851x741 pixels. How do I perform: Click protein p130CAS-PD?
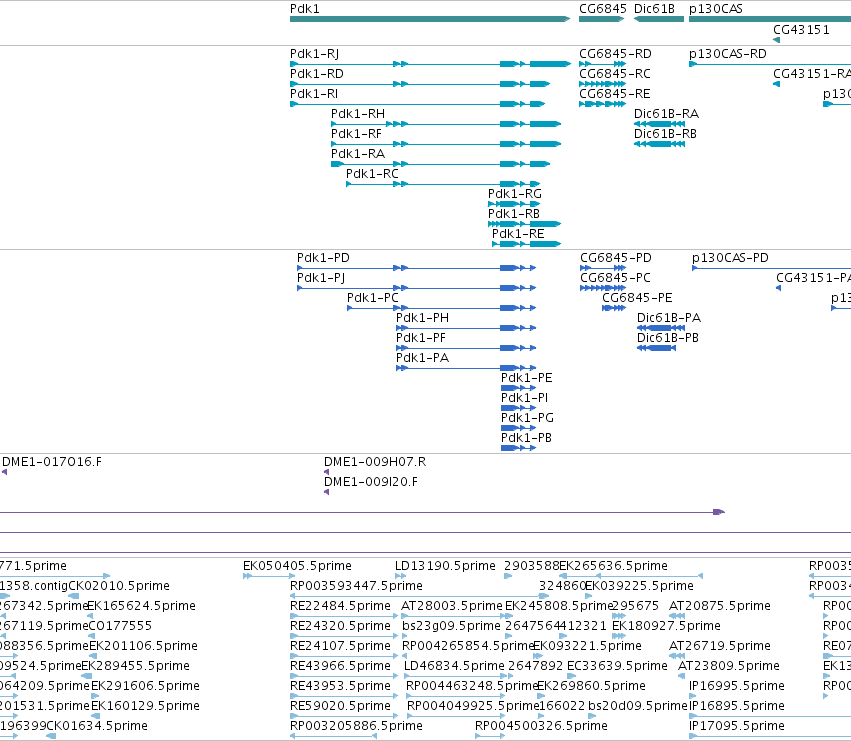pos(771,268)
